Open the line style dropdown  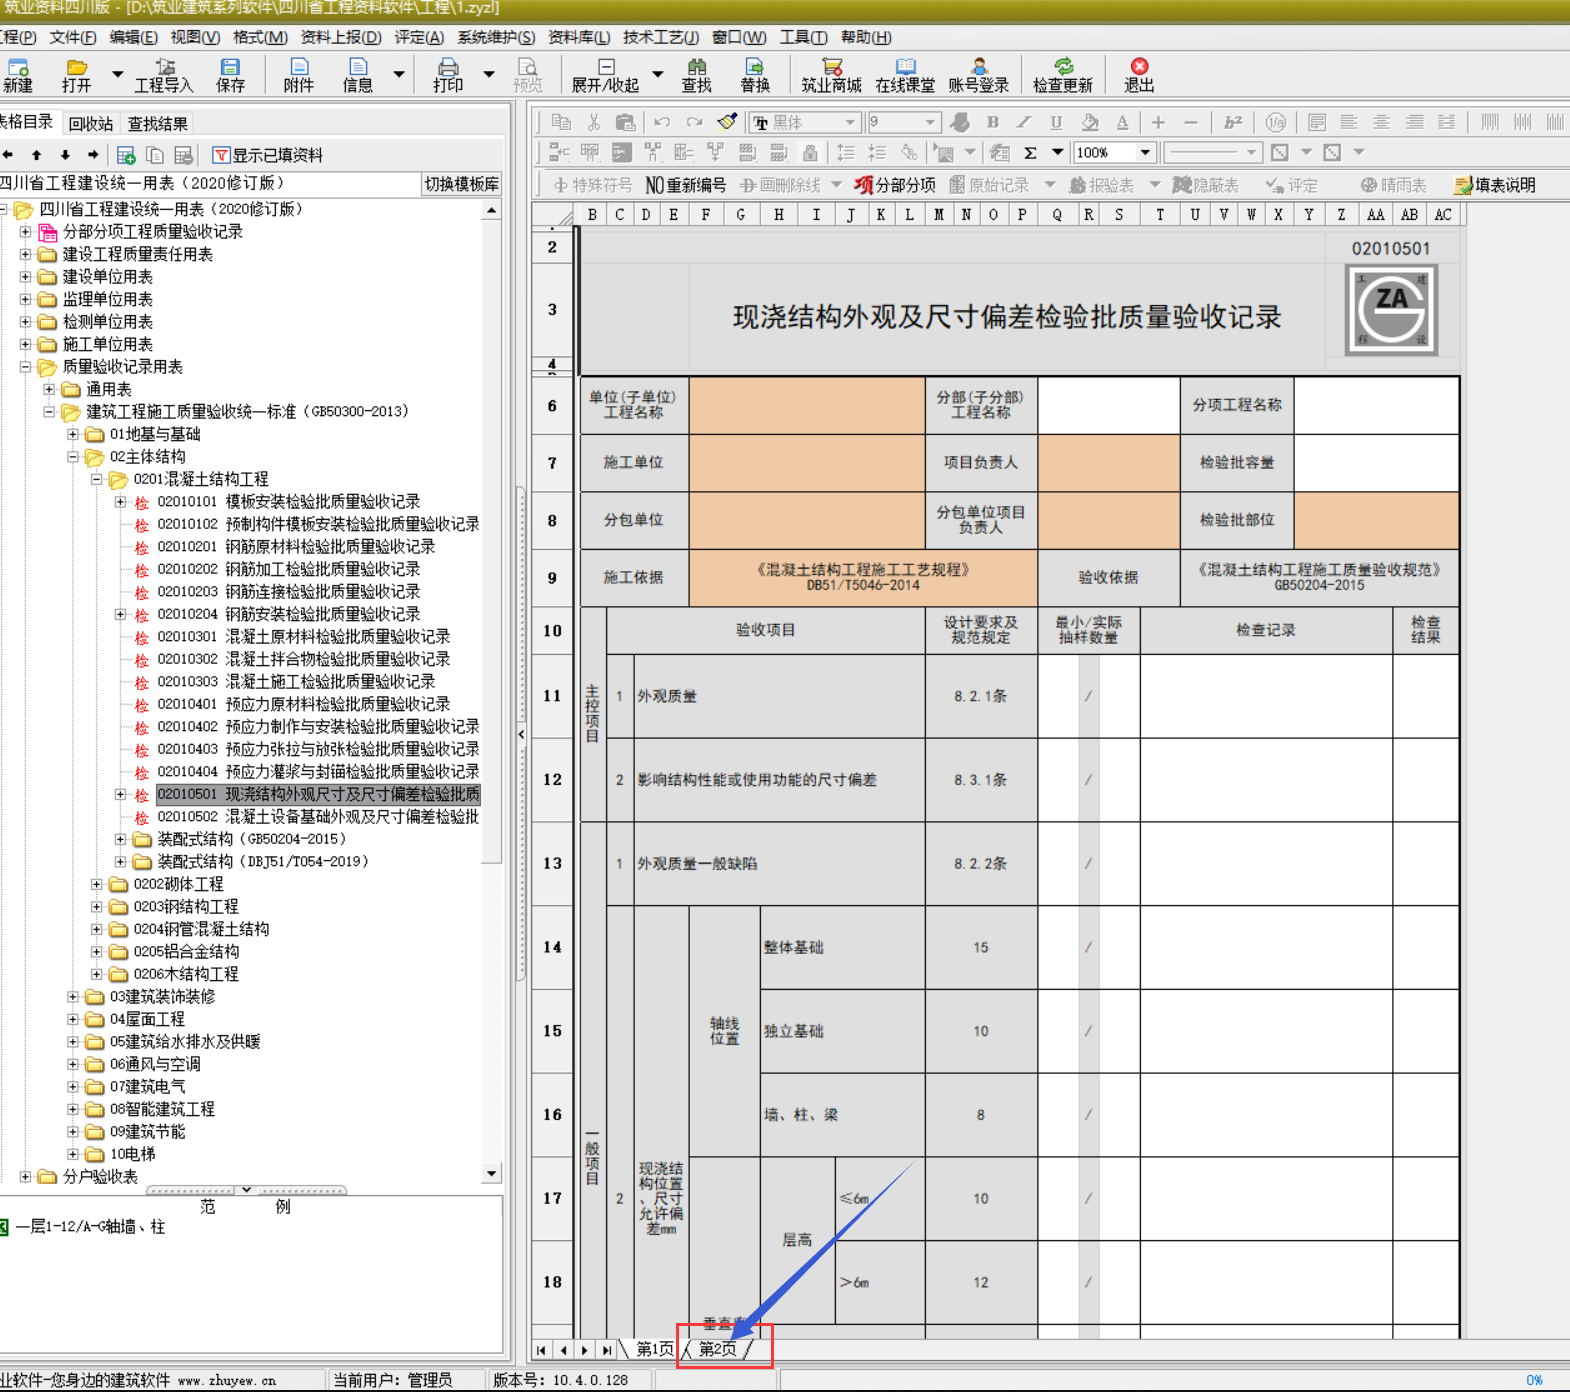pos(1251,153)
